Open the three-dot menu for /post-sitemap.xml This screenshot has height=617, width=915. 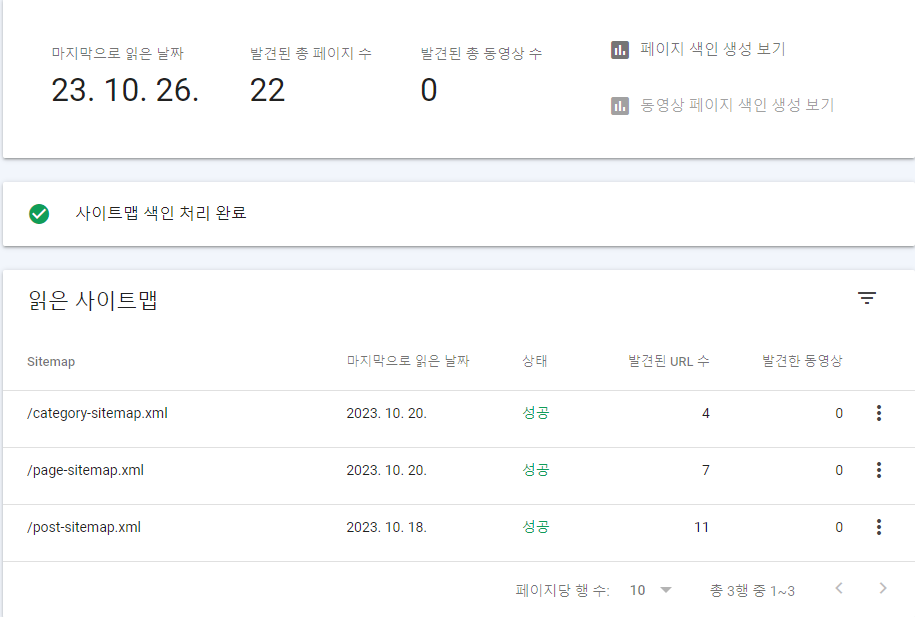coord(879,527)
